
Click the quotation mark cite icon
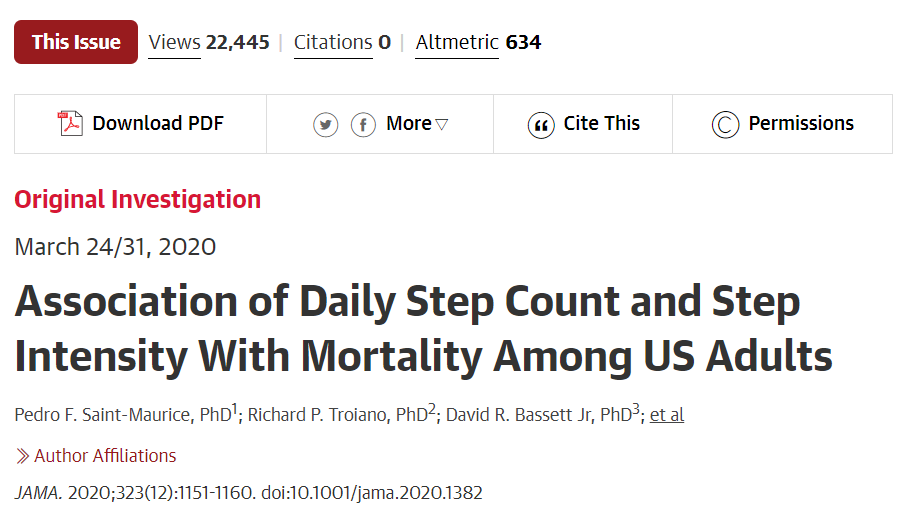(x=540, y=125)
